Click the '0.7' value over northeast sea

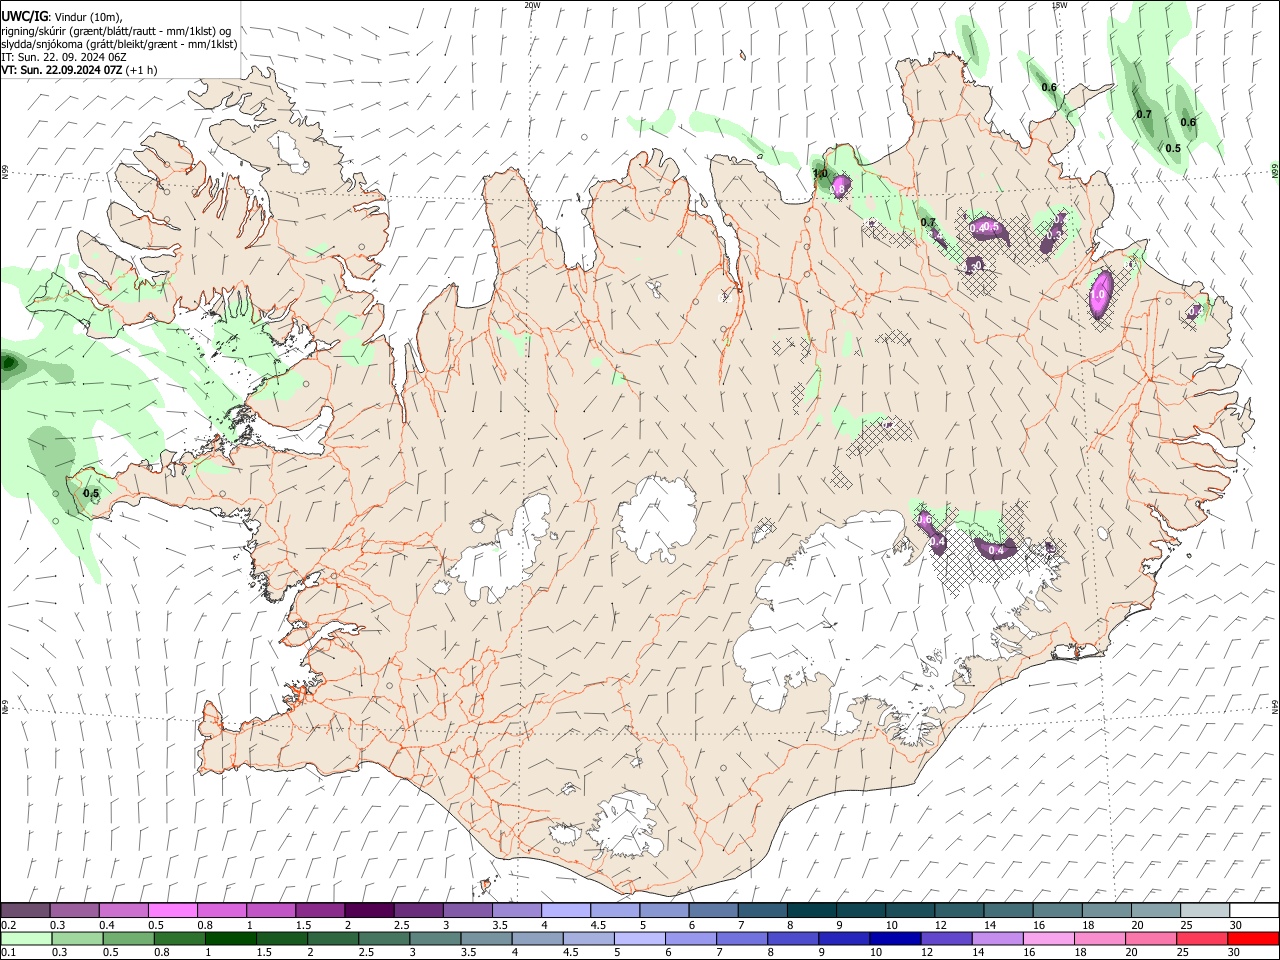[1144, 114]
